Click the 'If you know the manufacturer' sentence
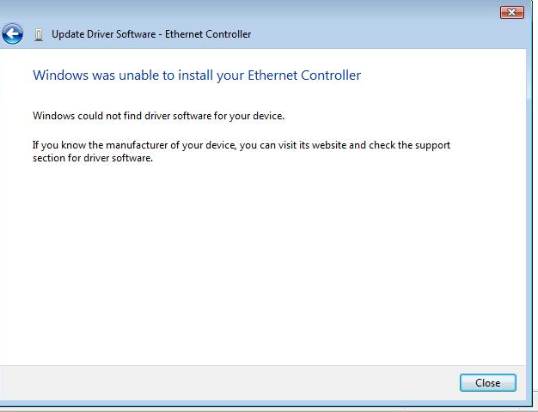 coord(241,145)
